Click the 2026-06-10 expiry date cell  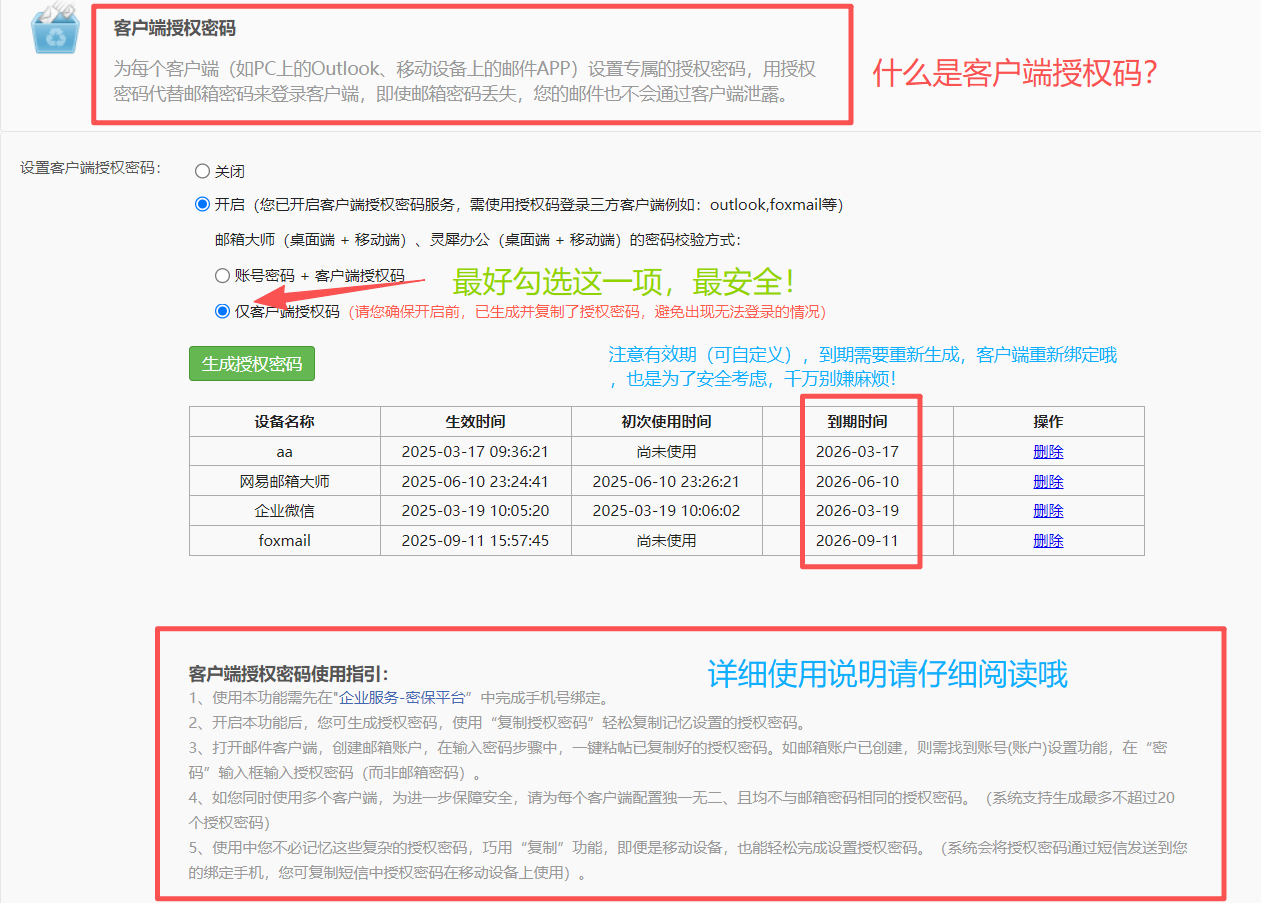[x=857, y=482]
